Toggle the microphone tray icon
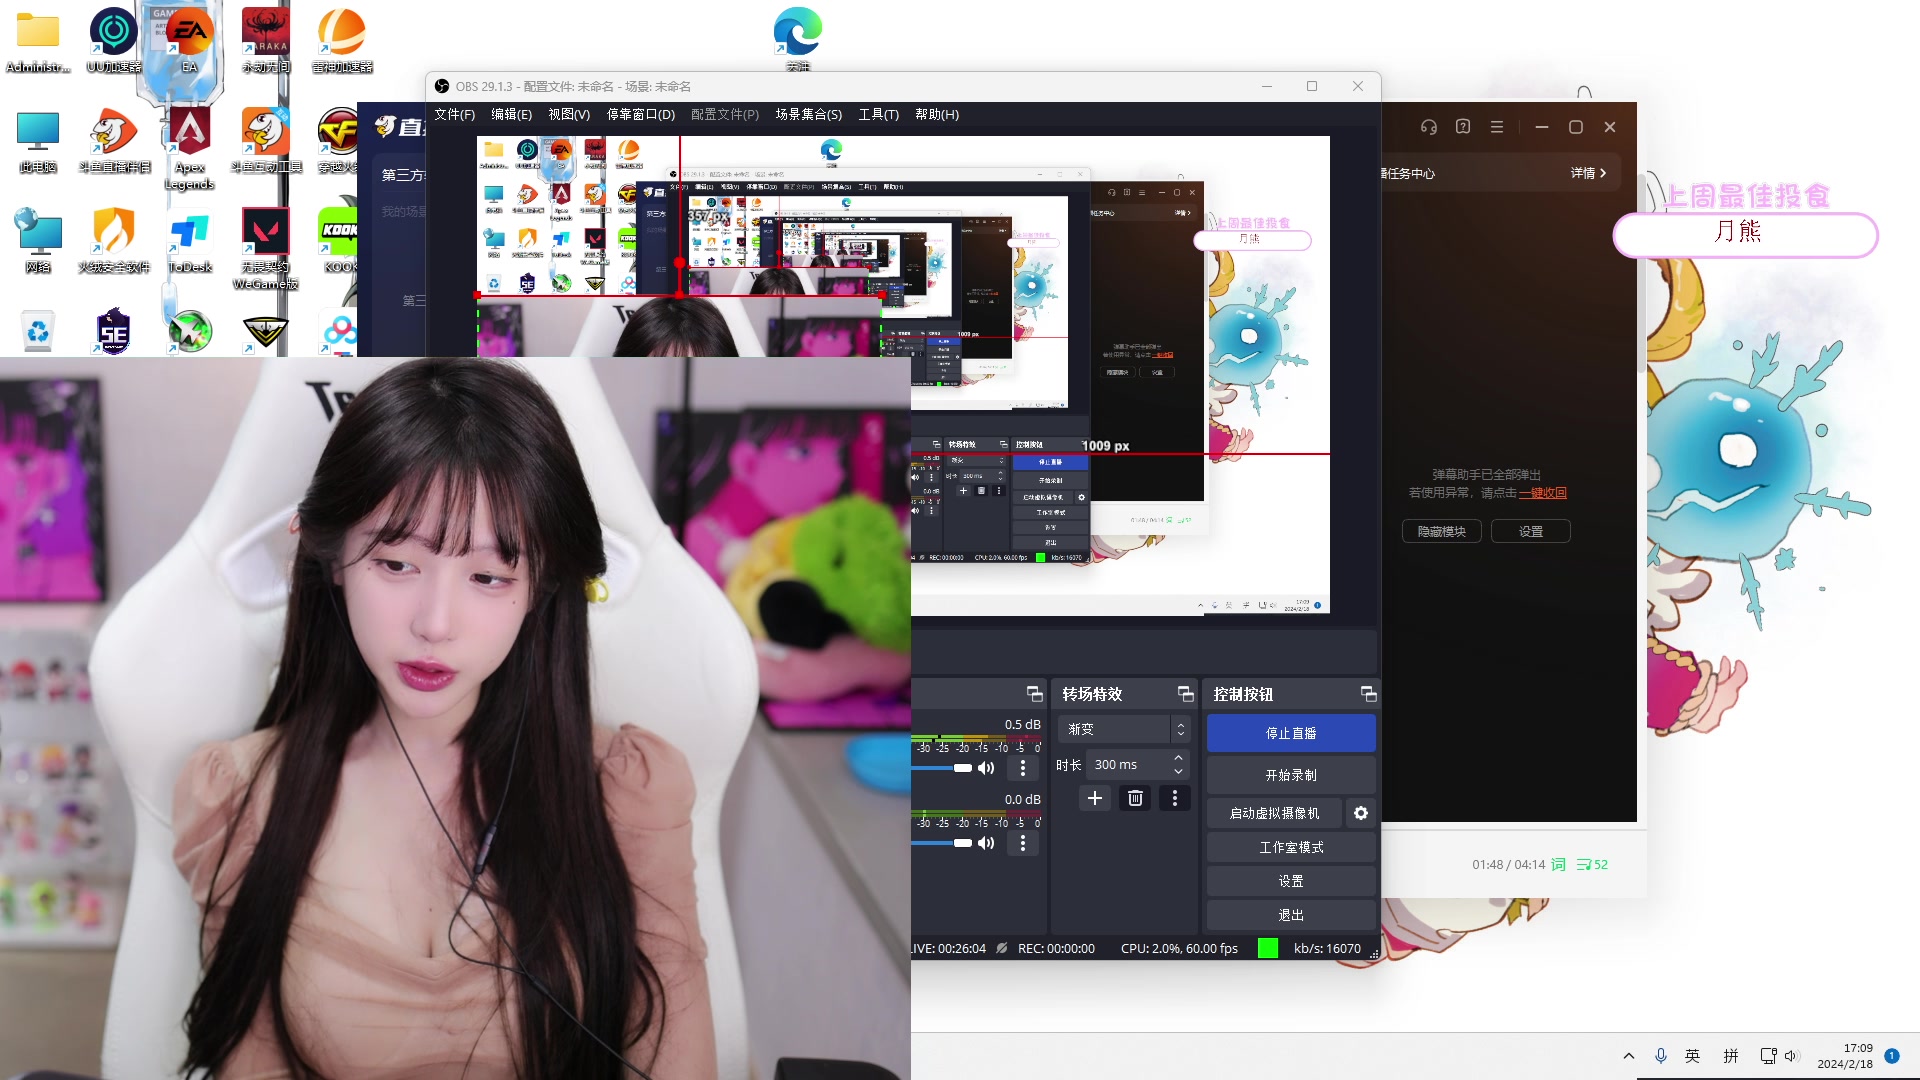This screenshot has height=1080, width=1920. [x=1661, y=1056]
